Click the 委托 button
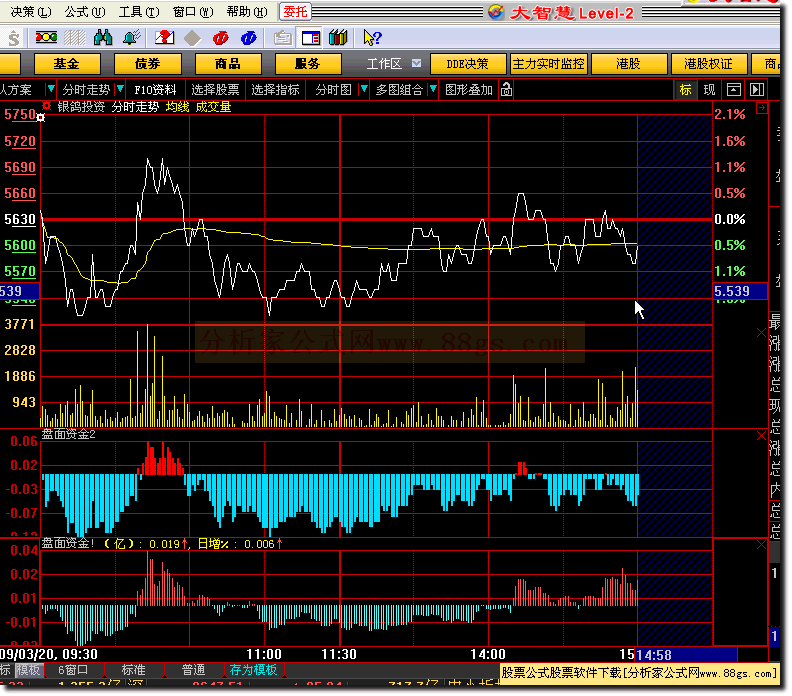This screenshot has height=696, width=792. click(x=295, y=12)
